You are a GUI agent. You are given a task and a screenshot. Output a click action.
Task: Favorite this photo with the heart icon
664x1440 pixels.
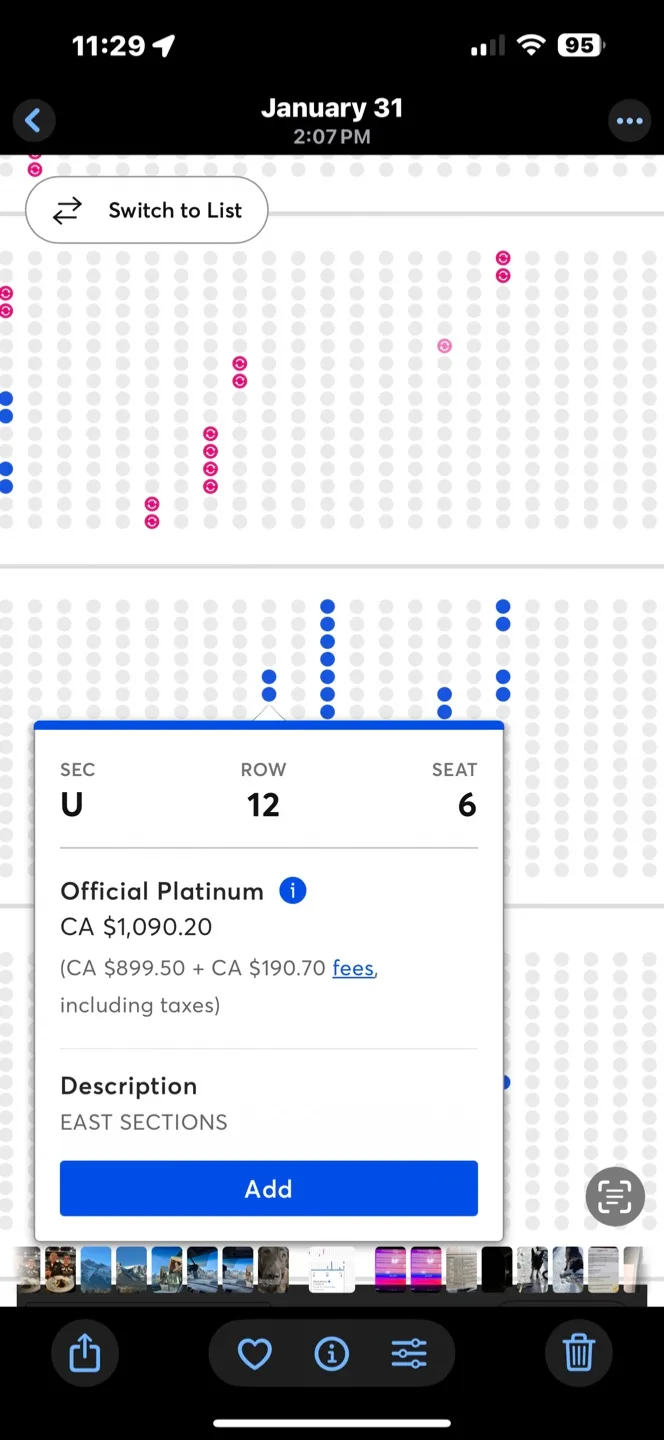tap(254, 1353)
